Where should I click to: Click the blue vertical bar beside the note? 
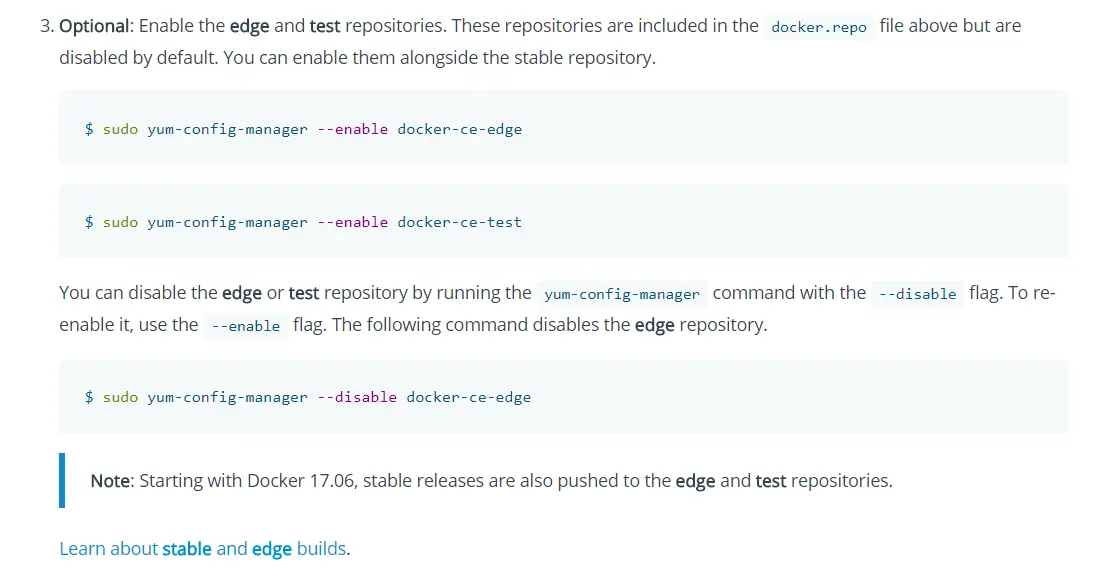pos(62,480)
